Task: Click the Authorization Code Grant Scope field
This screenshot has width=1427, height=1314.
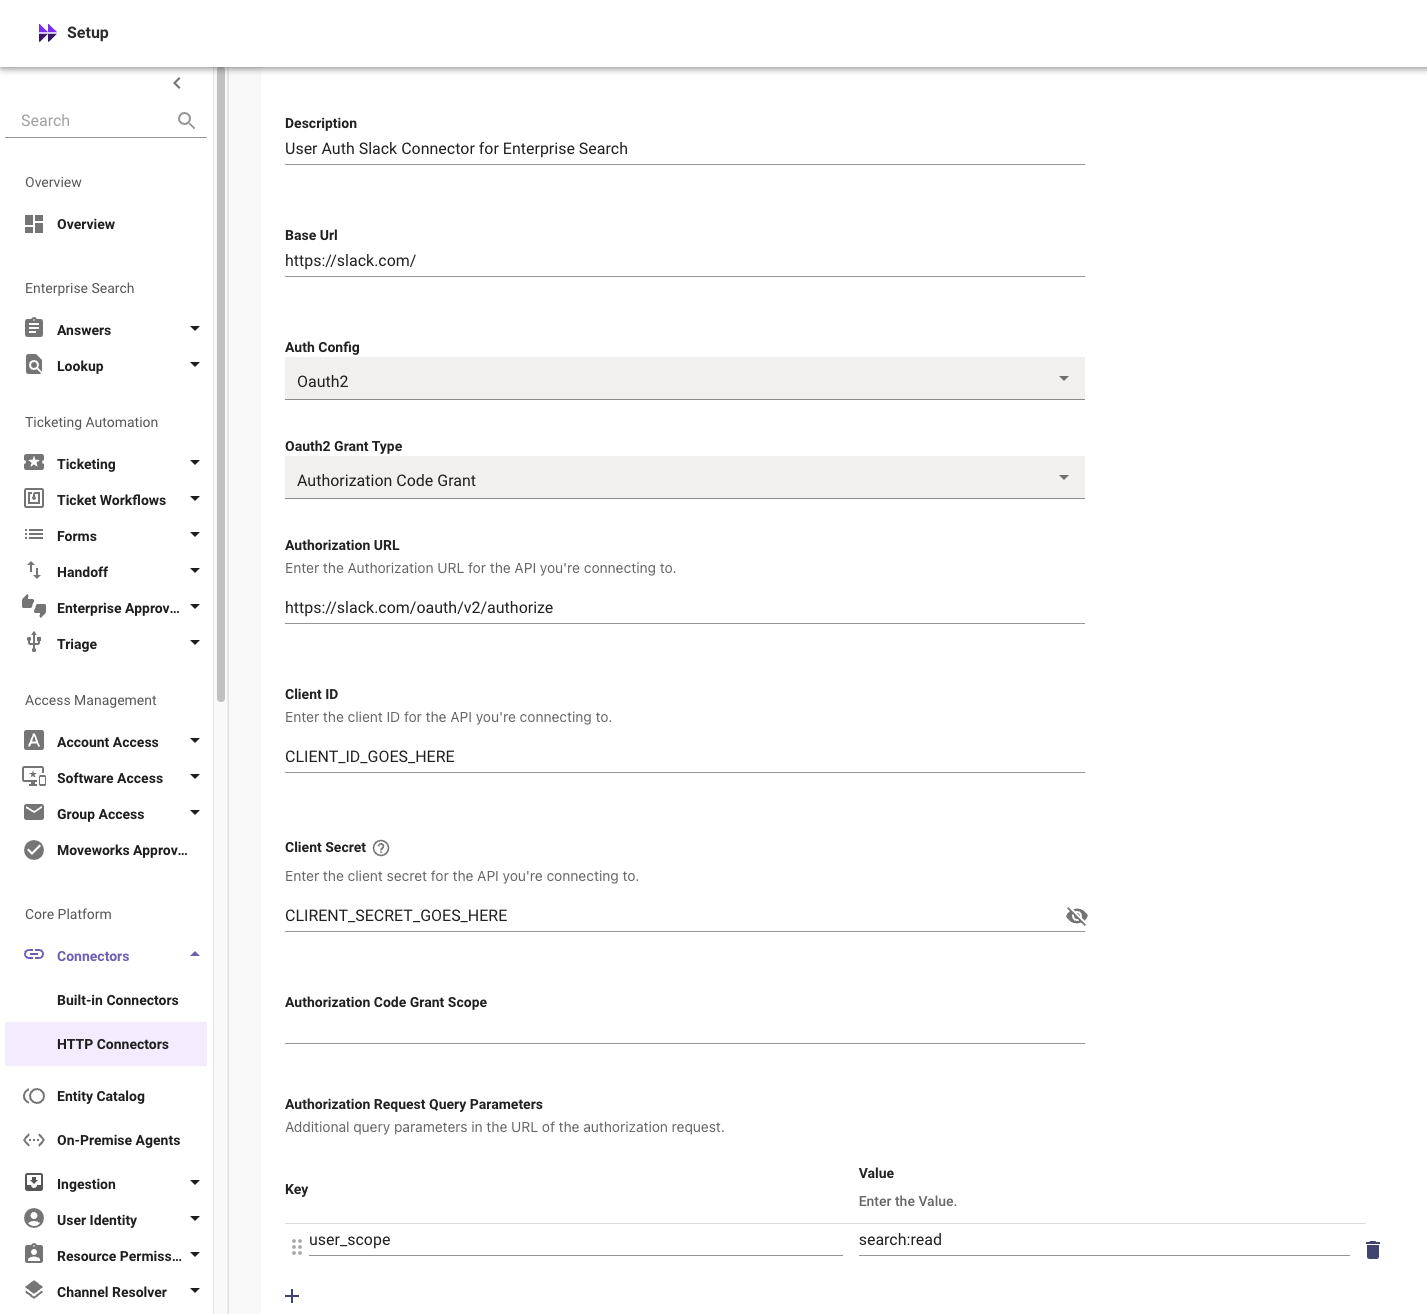Action: coord(685,1028)
